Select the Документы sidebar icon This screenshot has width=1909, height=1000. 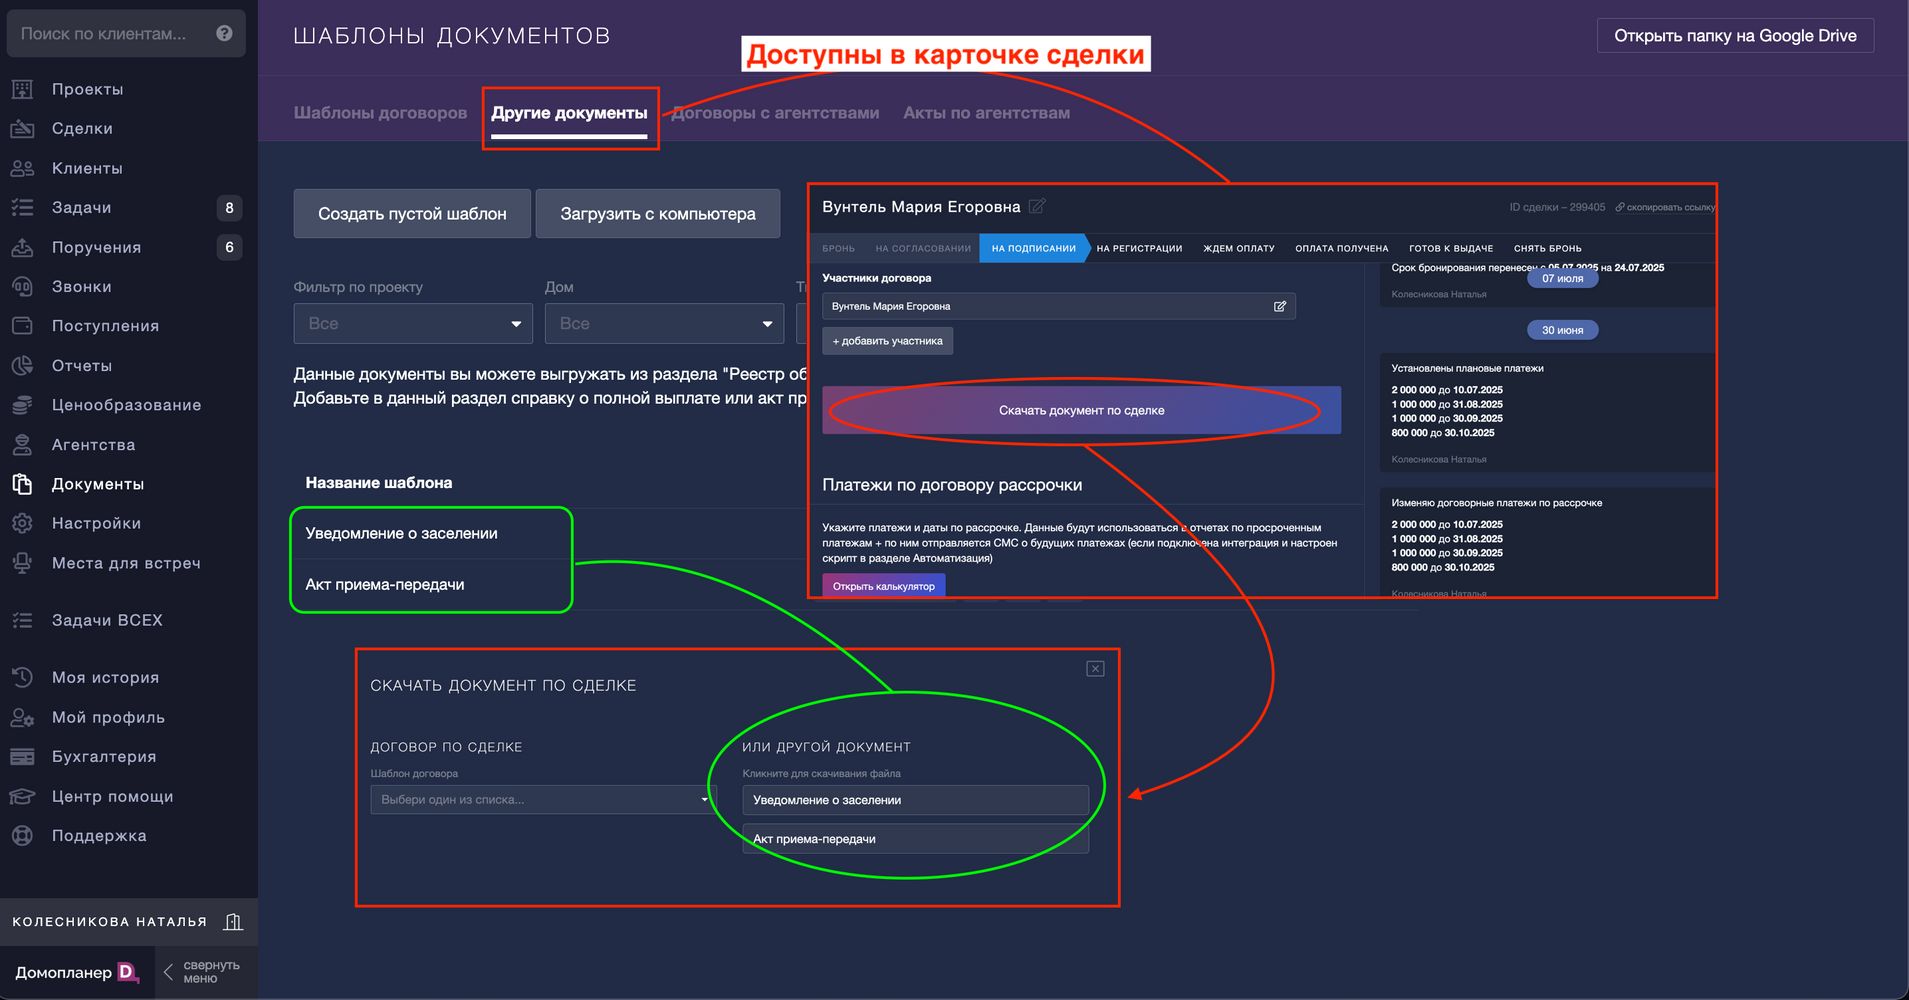click(22, 484)
